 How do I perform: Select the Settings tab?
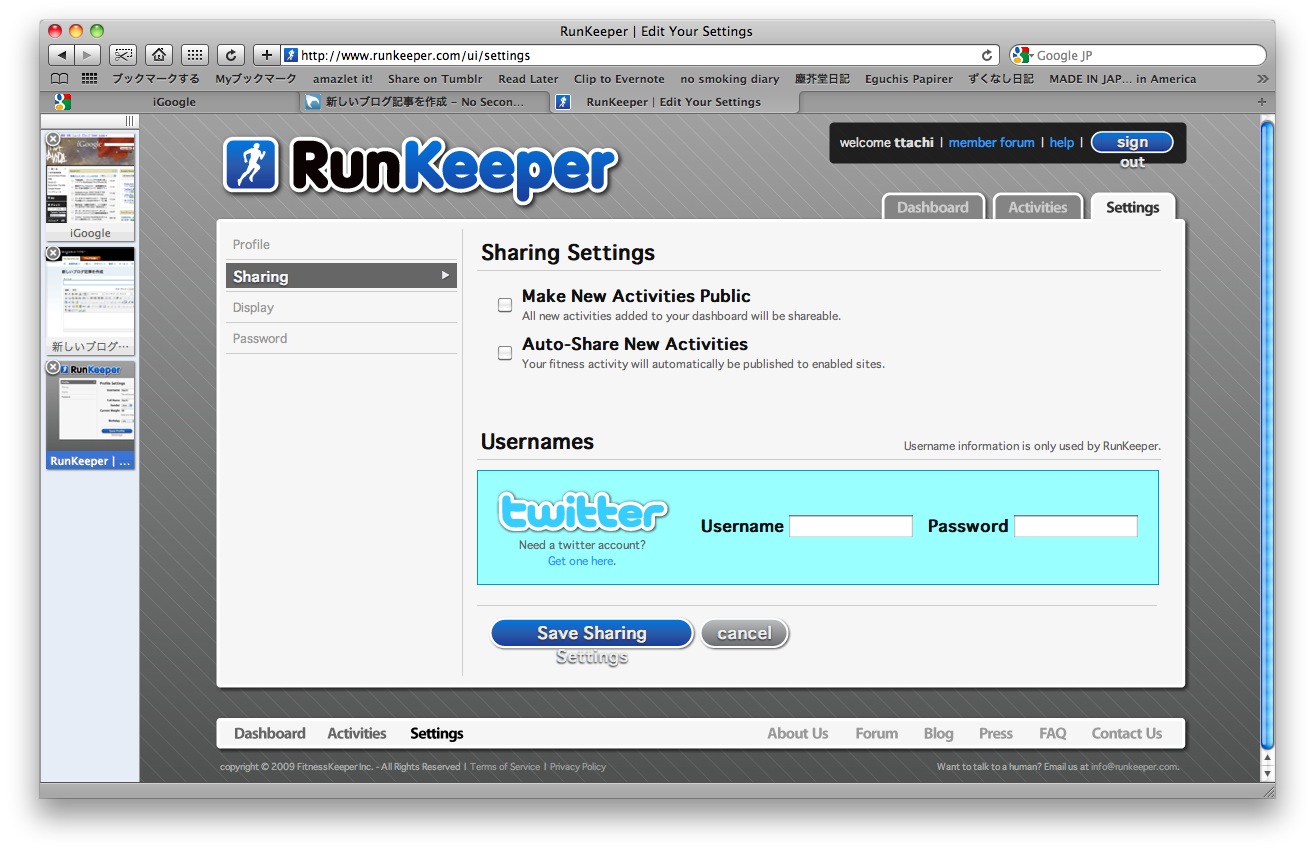click(1133, 207)
